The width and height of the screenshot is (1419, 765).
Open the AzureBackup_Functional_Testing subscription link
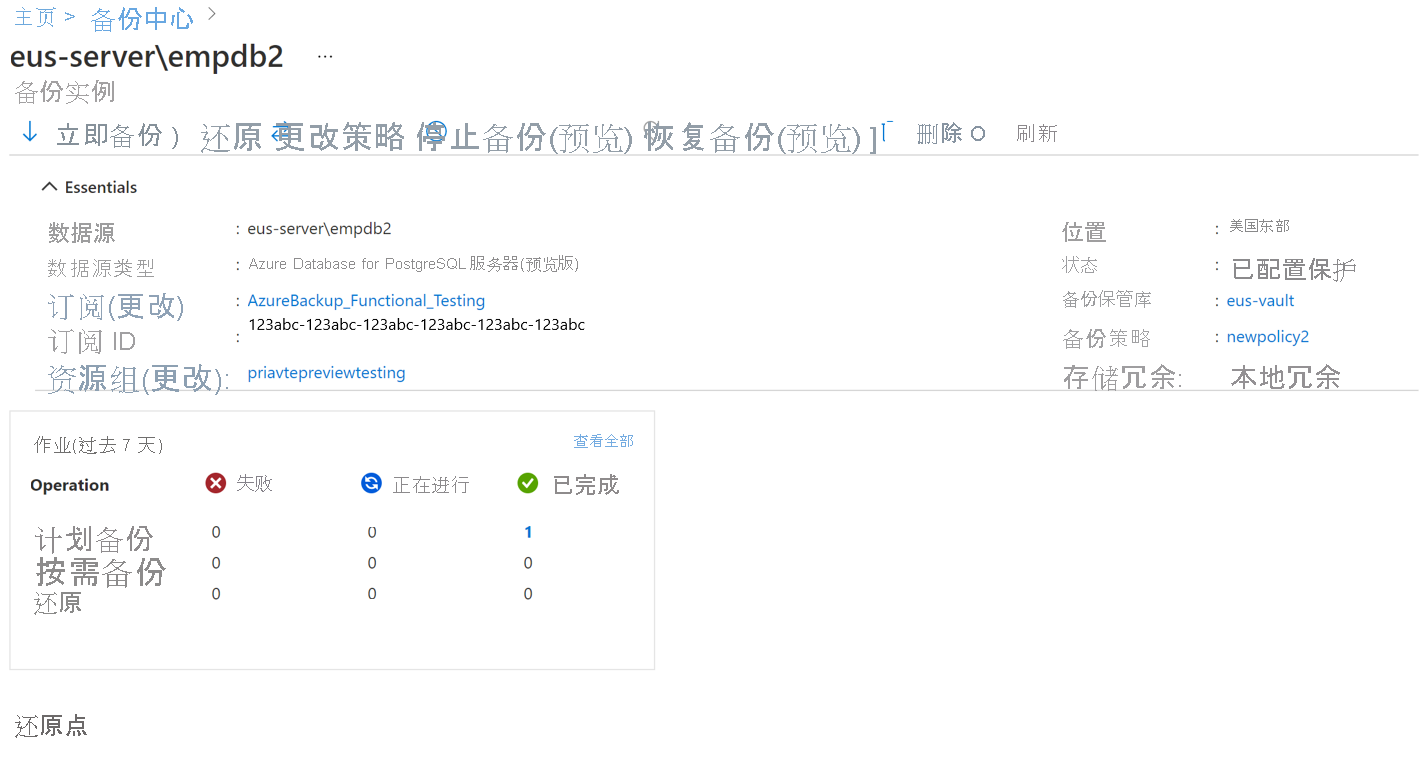(x=366, y=300)
